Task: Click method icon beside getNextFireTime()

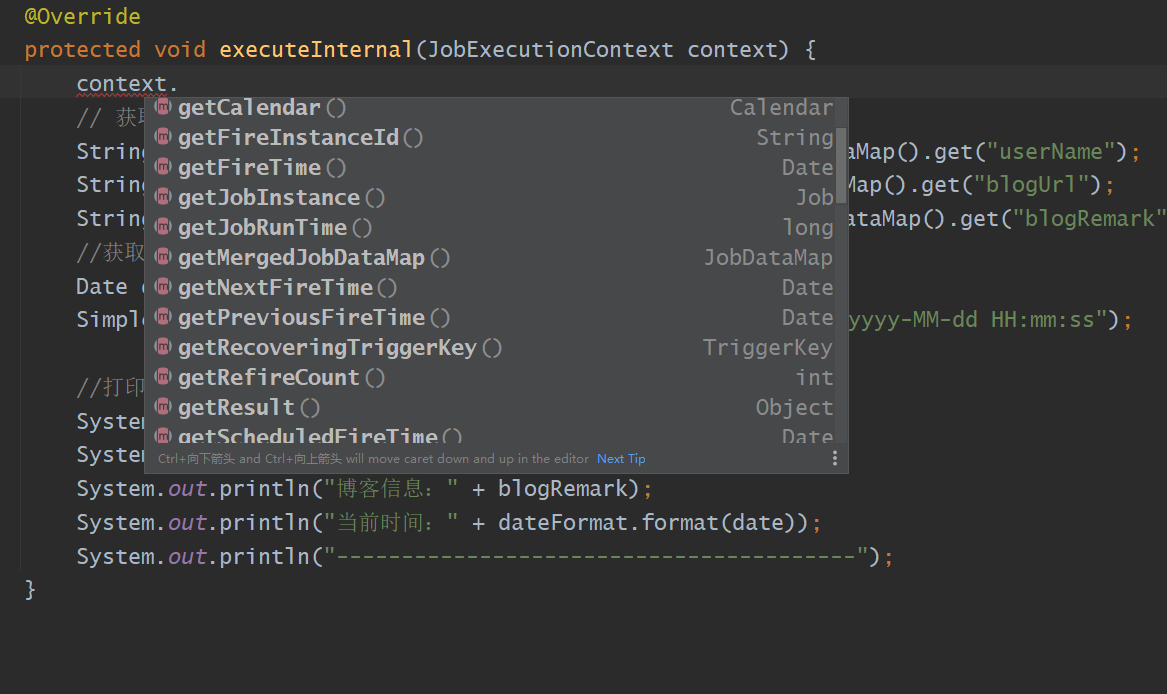Action: [x=164, y=287]
